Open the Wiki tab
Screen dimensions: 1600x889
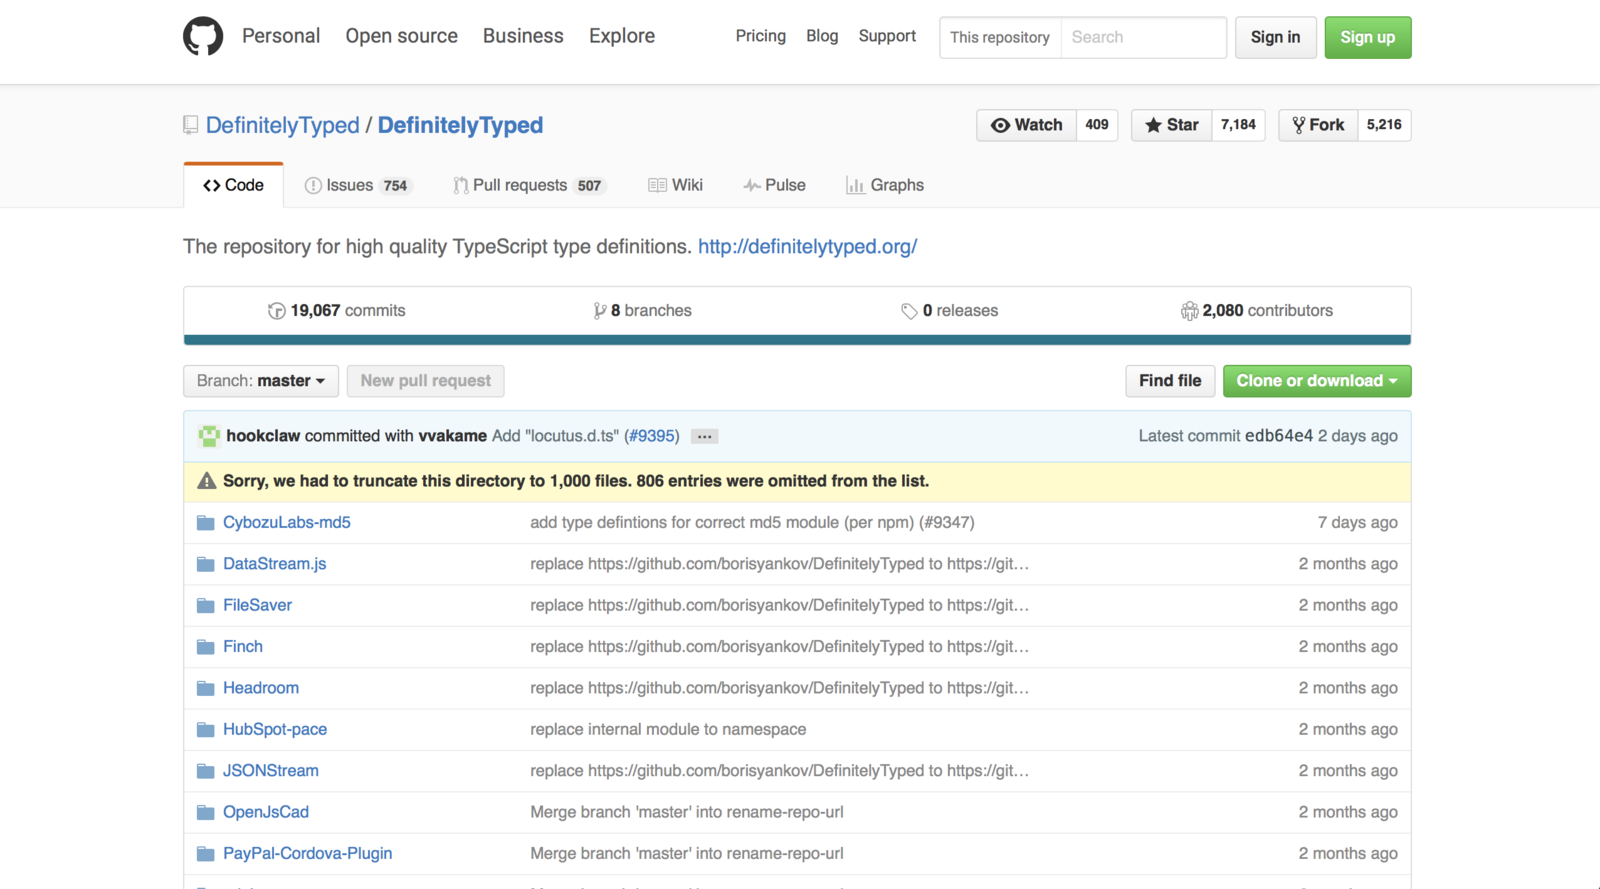pyautogui.click(x=676, y=185)
